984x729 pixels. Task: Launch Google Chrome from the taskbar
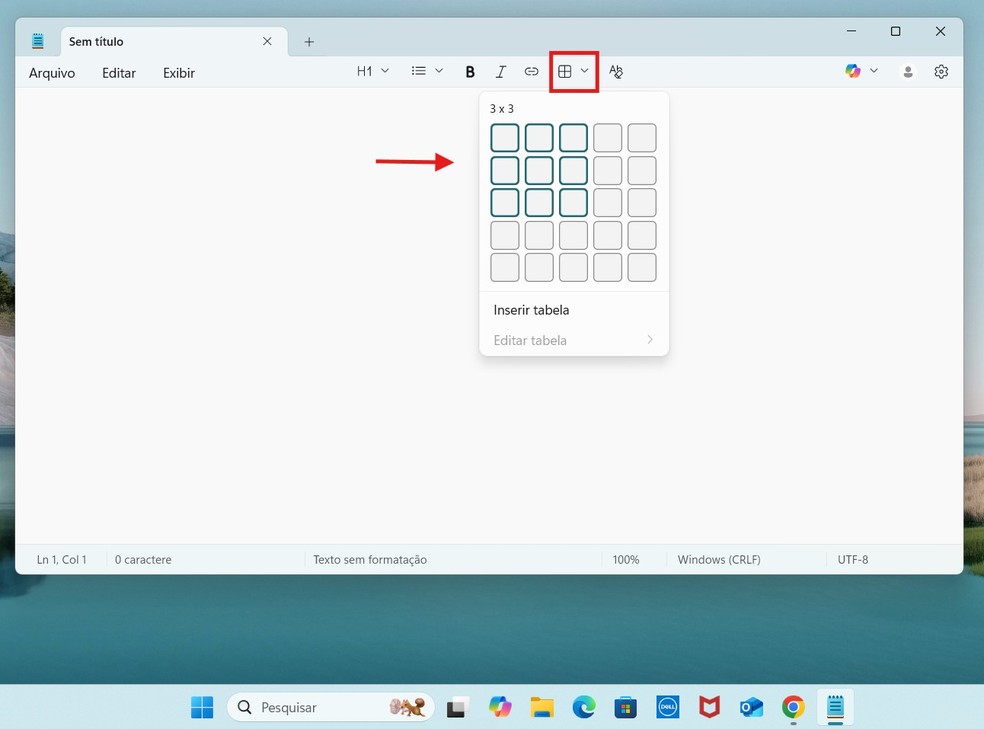793,707
